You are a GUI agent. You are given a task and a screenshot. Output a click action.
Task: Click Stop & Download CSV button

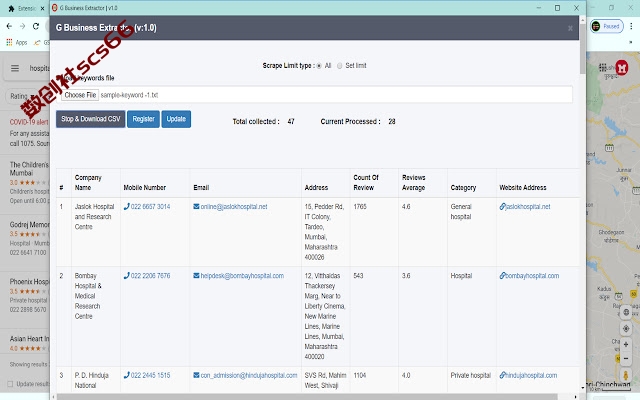pyautogui.click(x=91, y=119)
